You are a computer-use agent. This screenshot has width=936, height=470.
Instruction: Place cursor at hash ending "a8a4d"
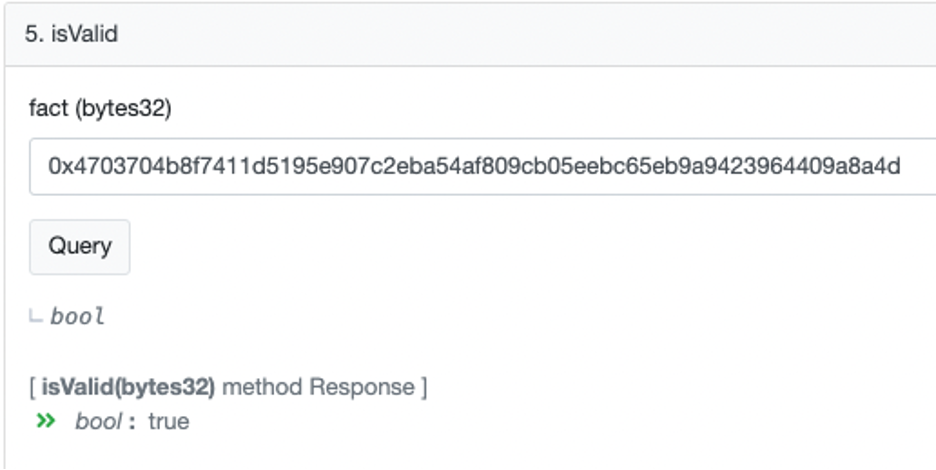[x=880, y=166]
